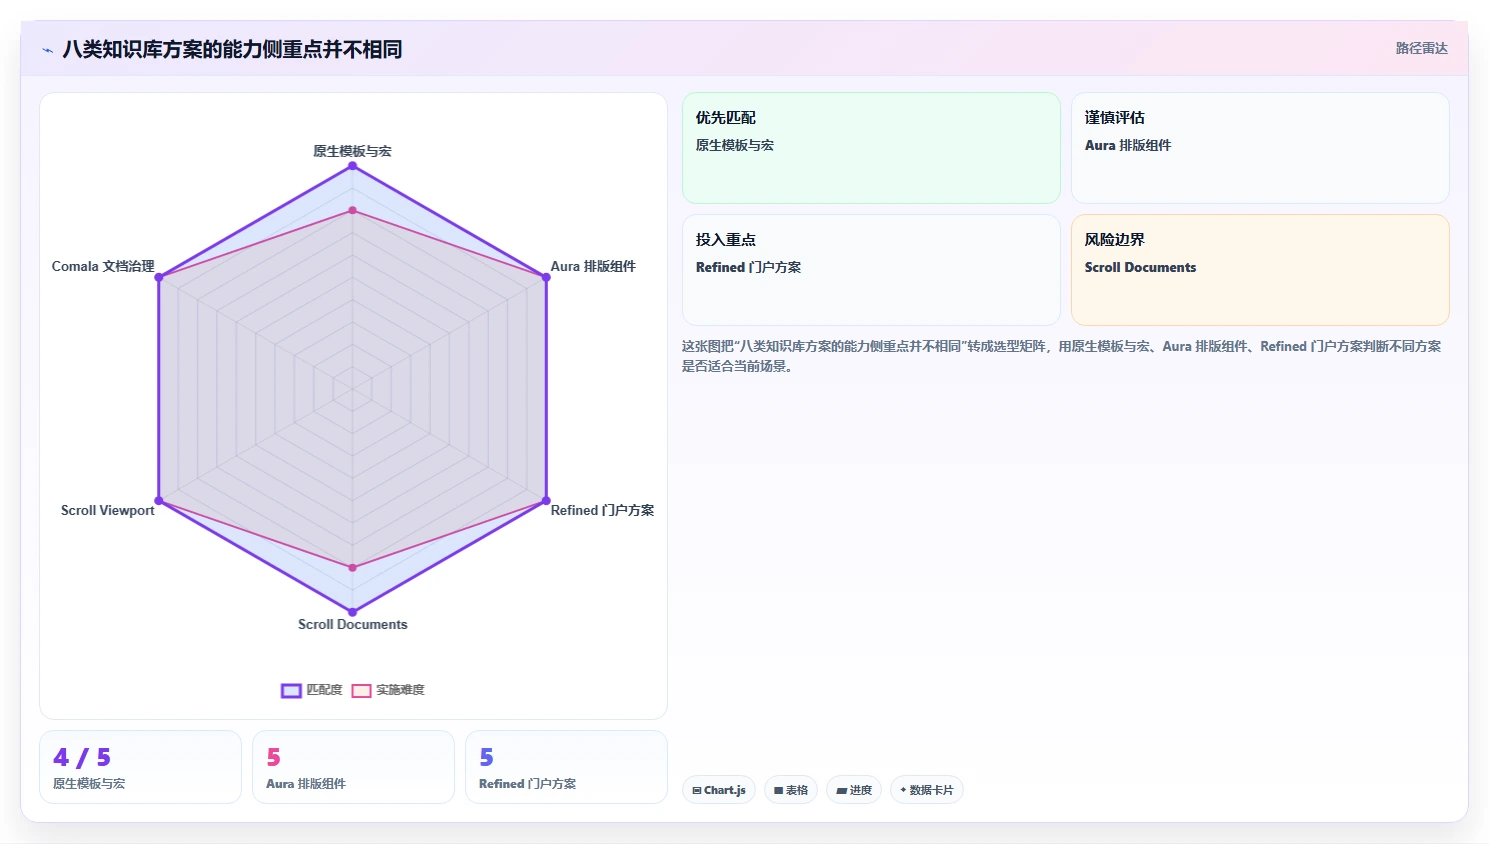Click the Chart.js chip icon
The image size is (1489, 844).
click(x=697, y=790)
